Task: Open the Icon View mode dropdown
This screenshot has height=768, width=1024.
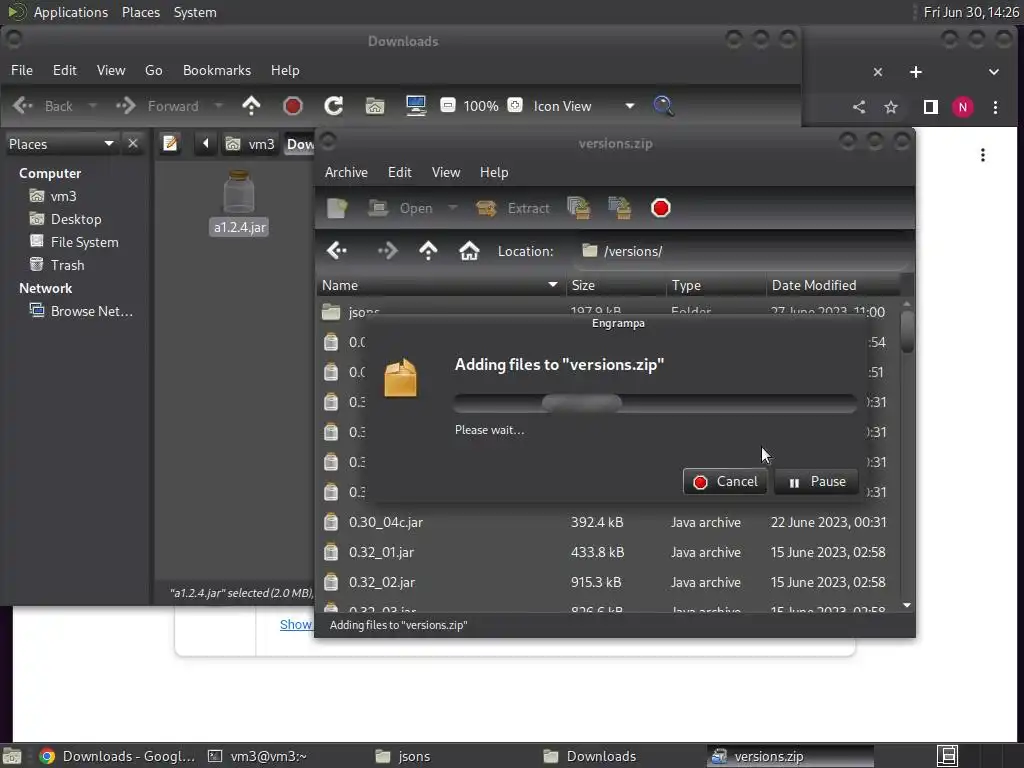Action: [x=583, y=106]
